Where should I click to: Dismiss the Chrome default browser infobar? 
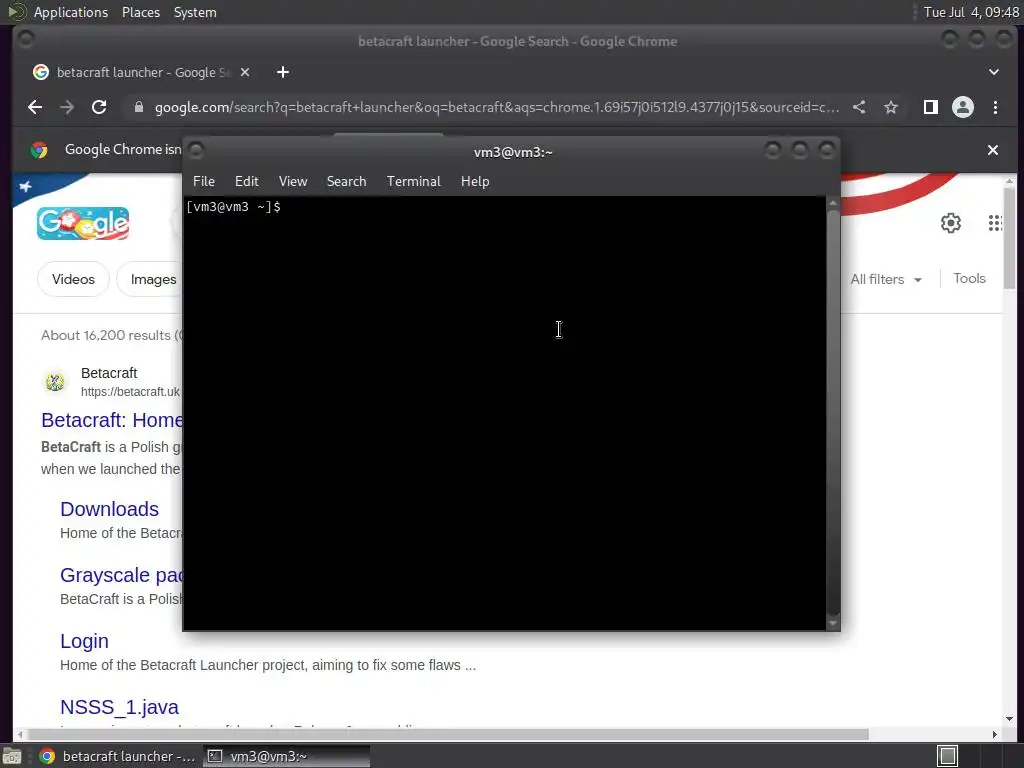[993, 150]
